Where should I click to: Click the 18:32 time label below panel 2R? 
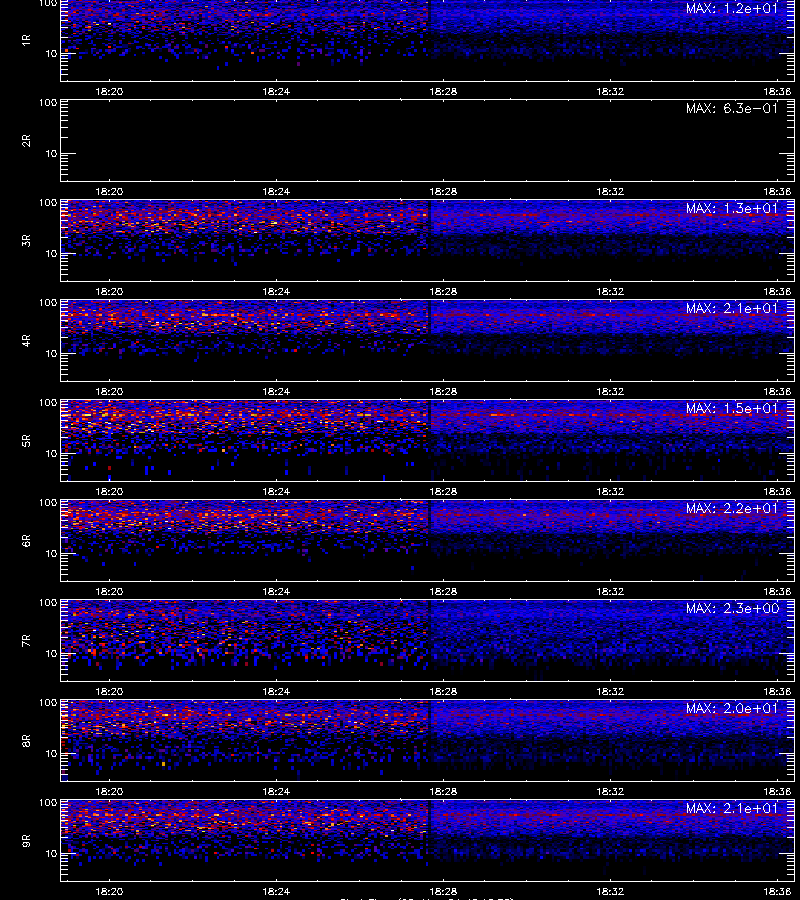[610, 192]
